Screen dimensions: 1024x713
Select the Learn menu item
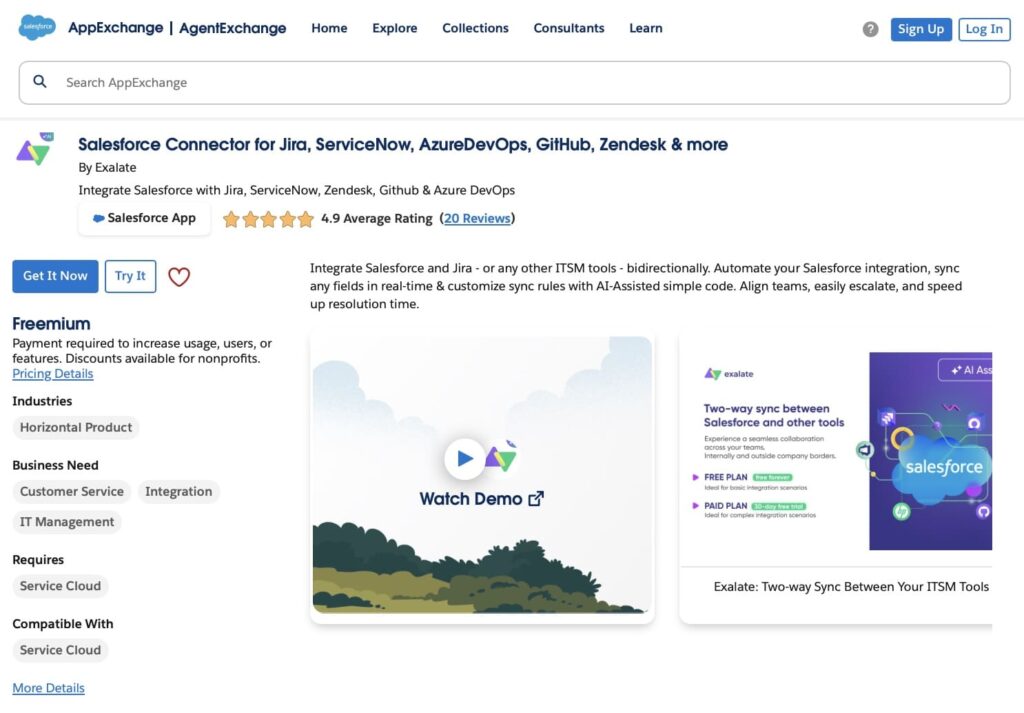[646, 28]
